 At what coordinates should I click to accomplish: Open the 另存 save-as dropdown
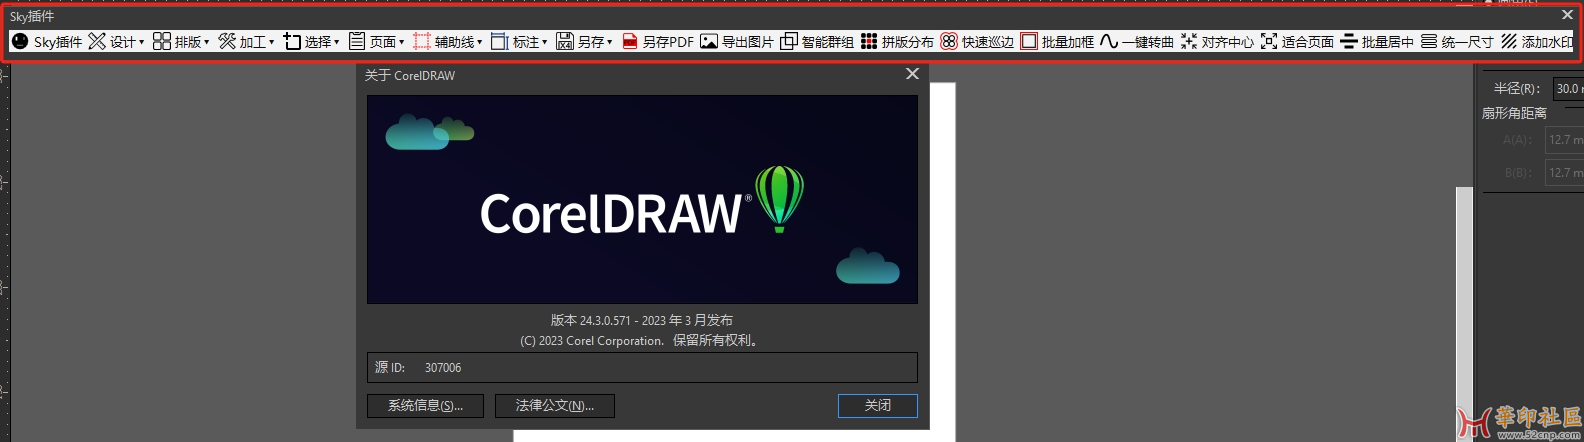[x=584, y=41]
